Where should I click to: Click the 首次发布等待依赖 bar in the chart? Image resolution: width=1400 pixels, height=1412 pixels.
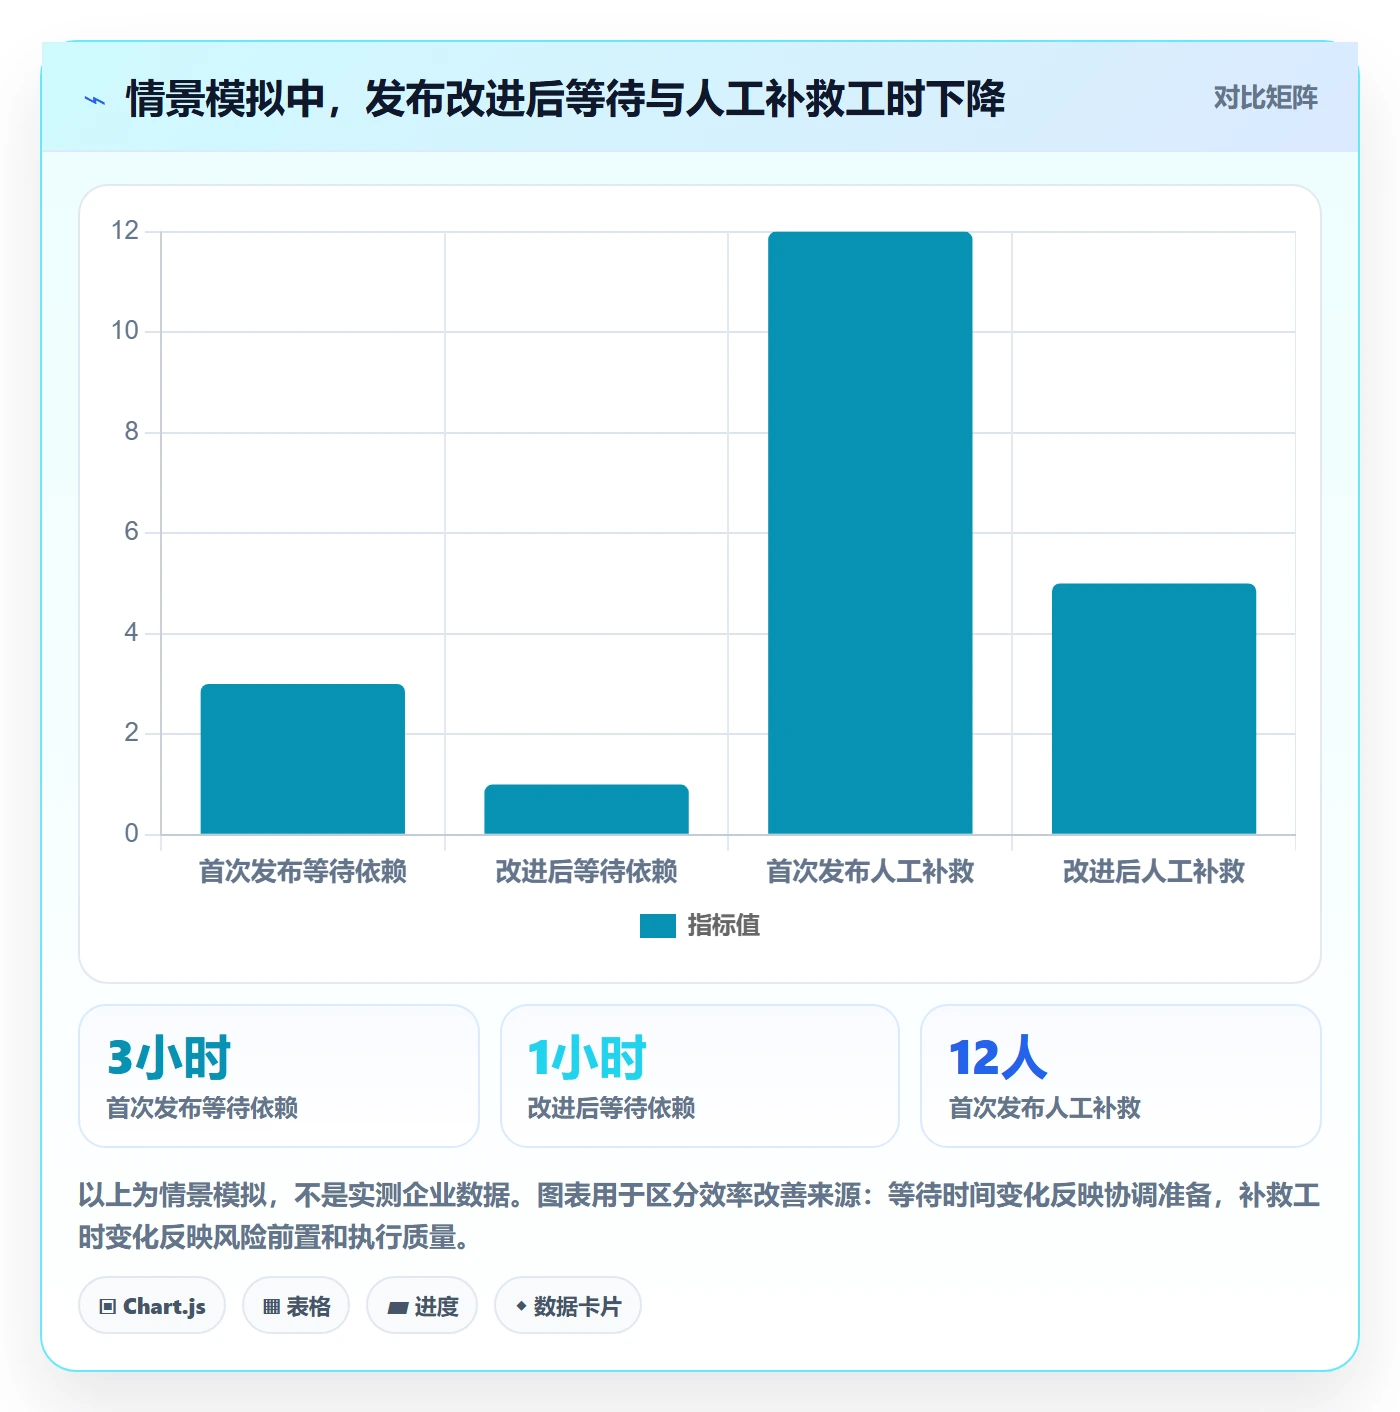click(x=303, y=759)
